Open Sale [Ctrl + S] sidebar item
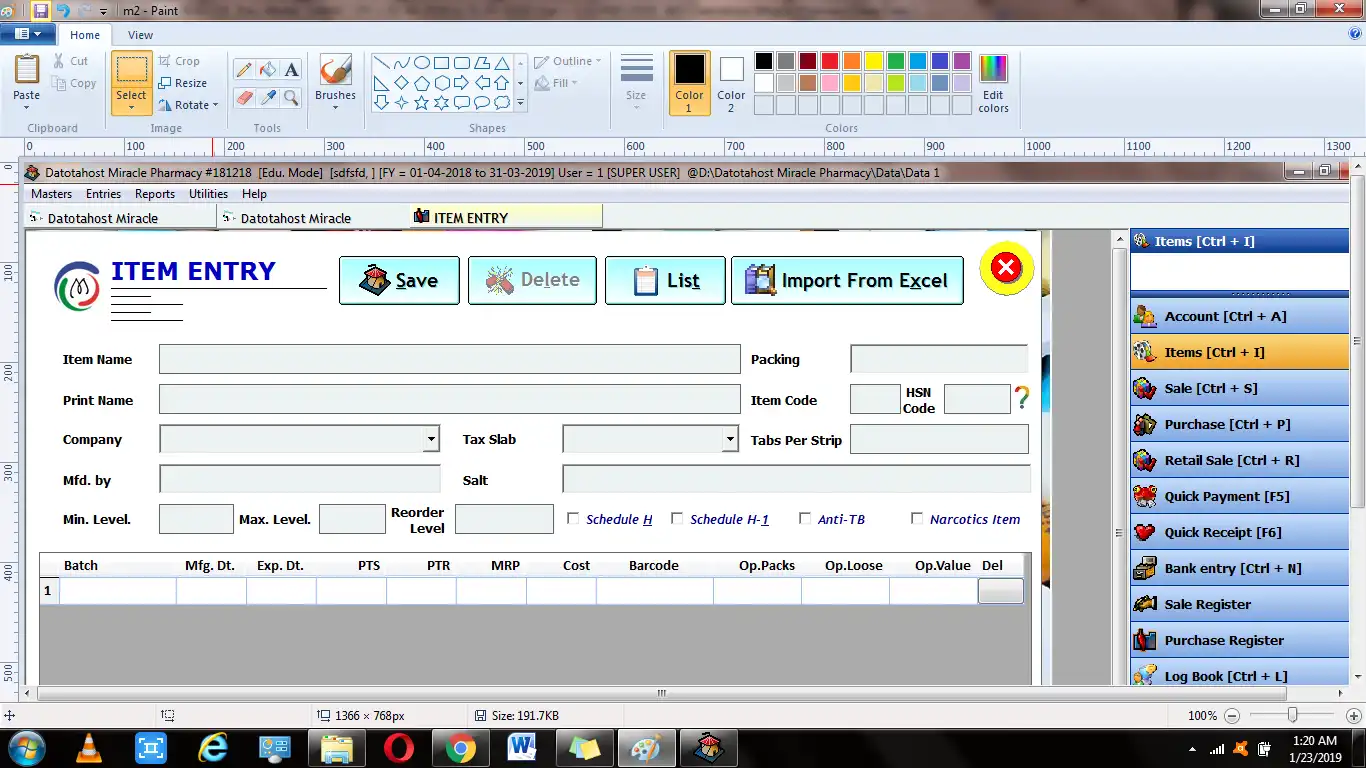 point(1239,388)
